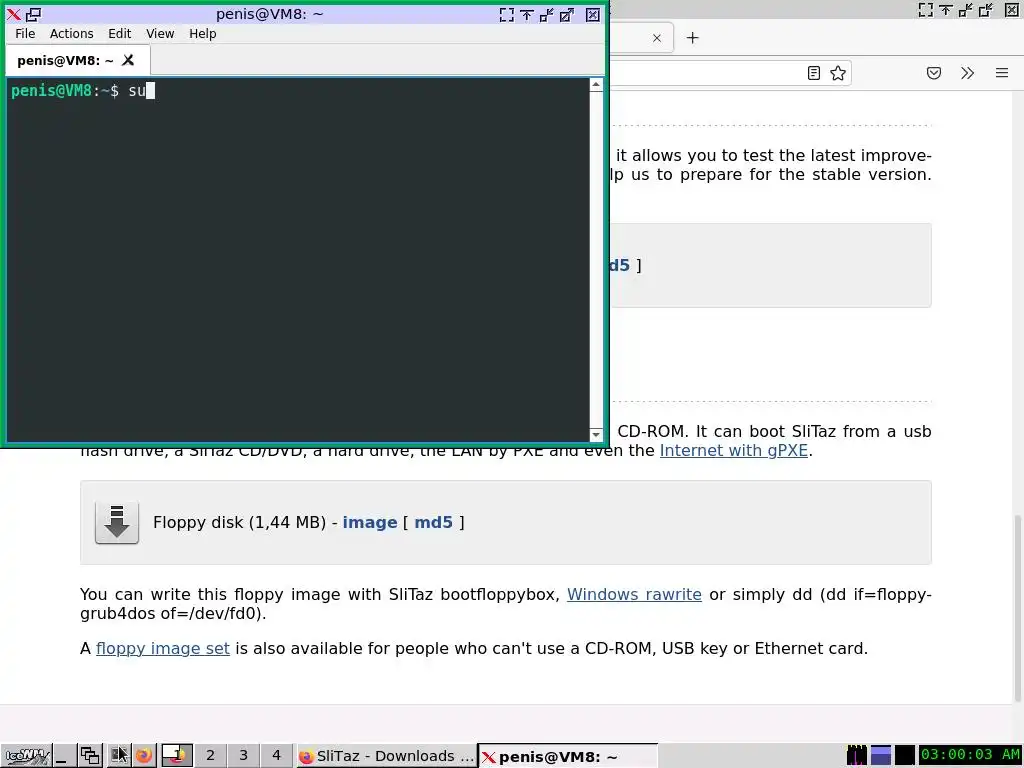Download the Floppy disk image link
The height and width of the screenshot is (768, 1024).
tap(370, 522)
